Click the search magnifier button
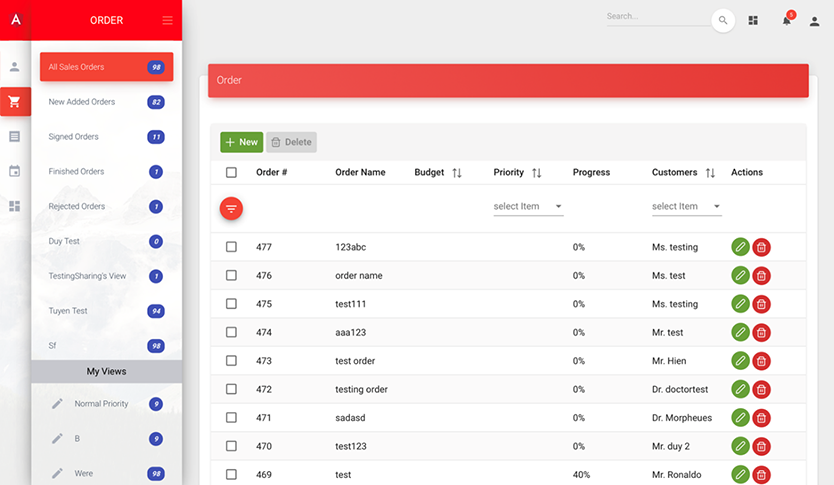Viewport: 834px width, 485px height. coord(722,20)
